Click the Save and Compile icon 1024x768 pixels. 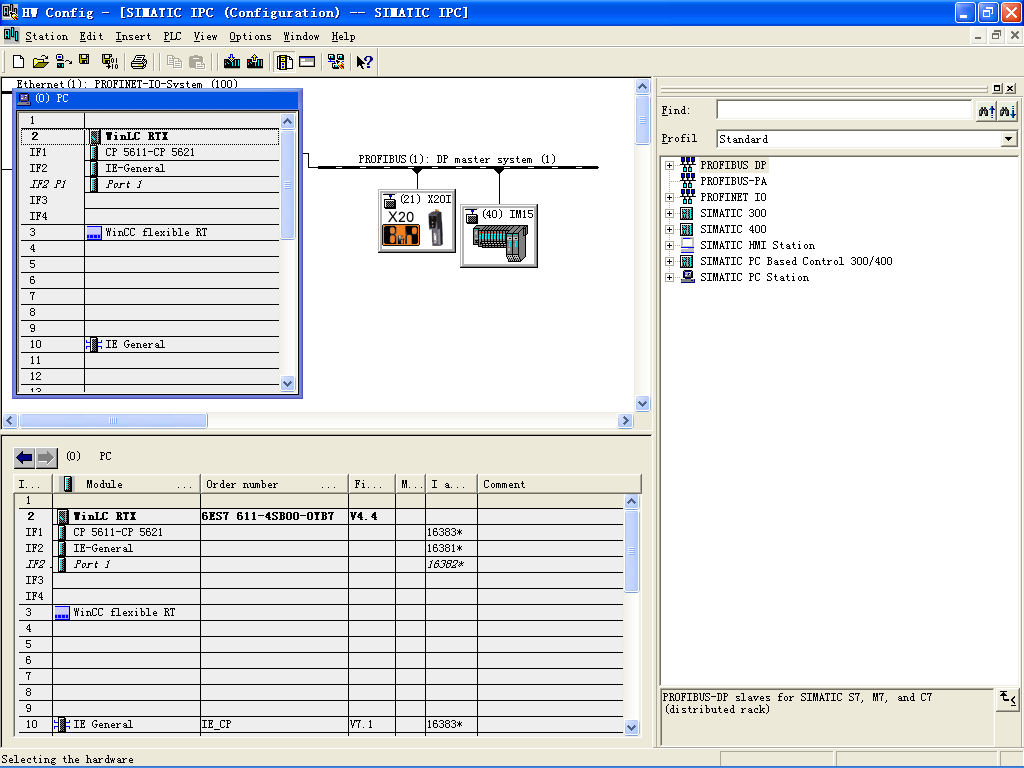click(110, 62)
